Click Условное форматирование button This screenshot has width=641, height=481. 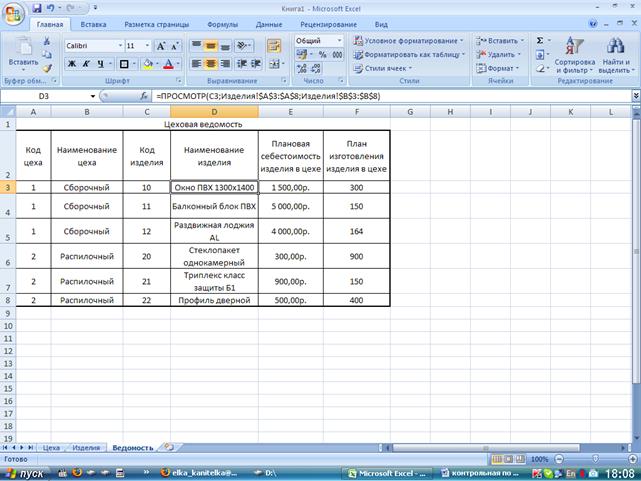click(x=405, y=40)
